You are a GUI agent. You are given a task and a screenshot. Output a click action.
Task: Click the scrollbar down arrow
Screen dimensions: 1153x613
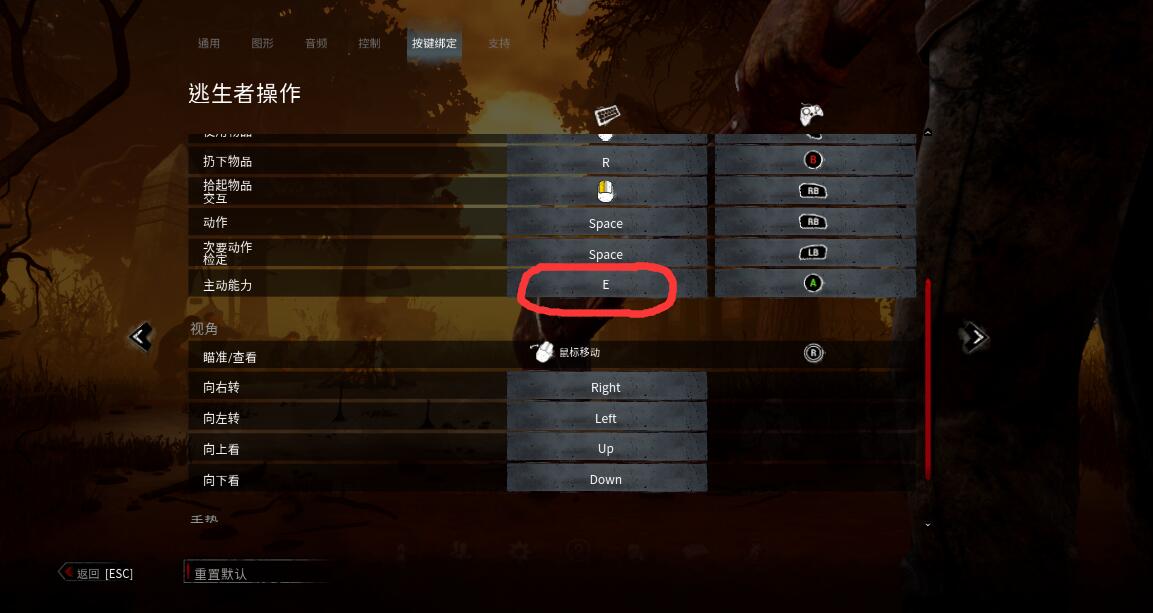927,525
